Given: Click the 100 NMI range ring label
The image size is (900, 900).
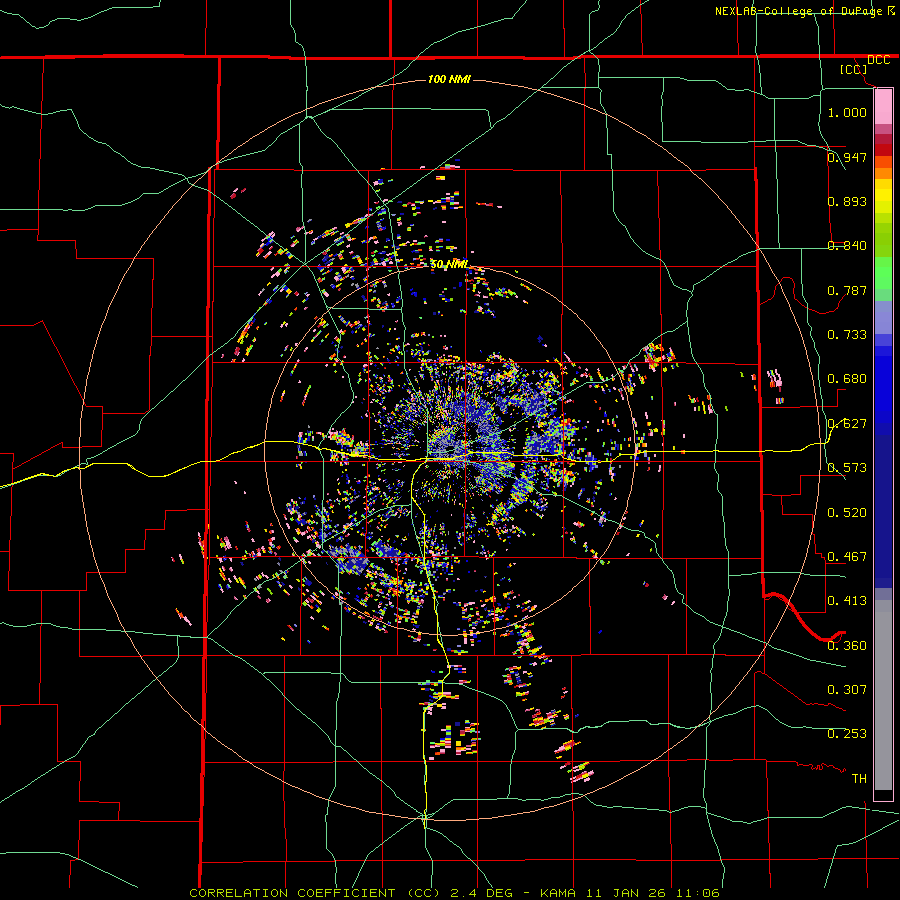Looking at the screenshot, I should pos(449,79).
